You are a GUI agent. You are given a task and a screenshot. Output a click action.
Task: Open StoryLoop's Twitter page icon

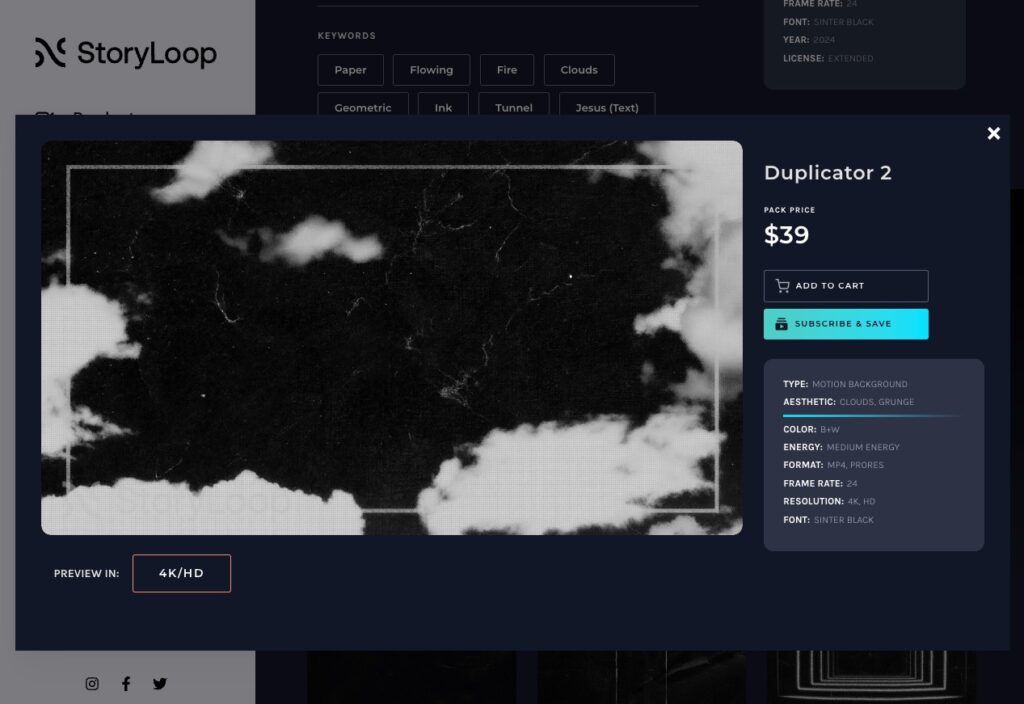[160, 684]
